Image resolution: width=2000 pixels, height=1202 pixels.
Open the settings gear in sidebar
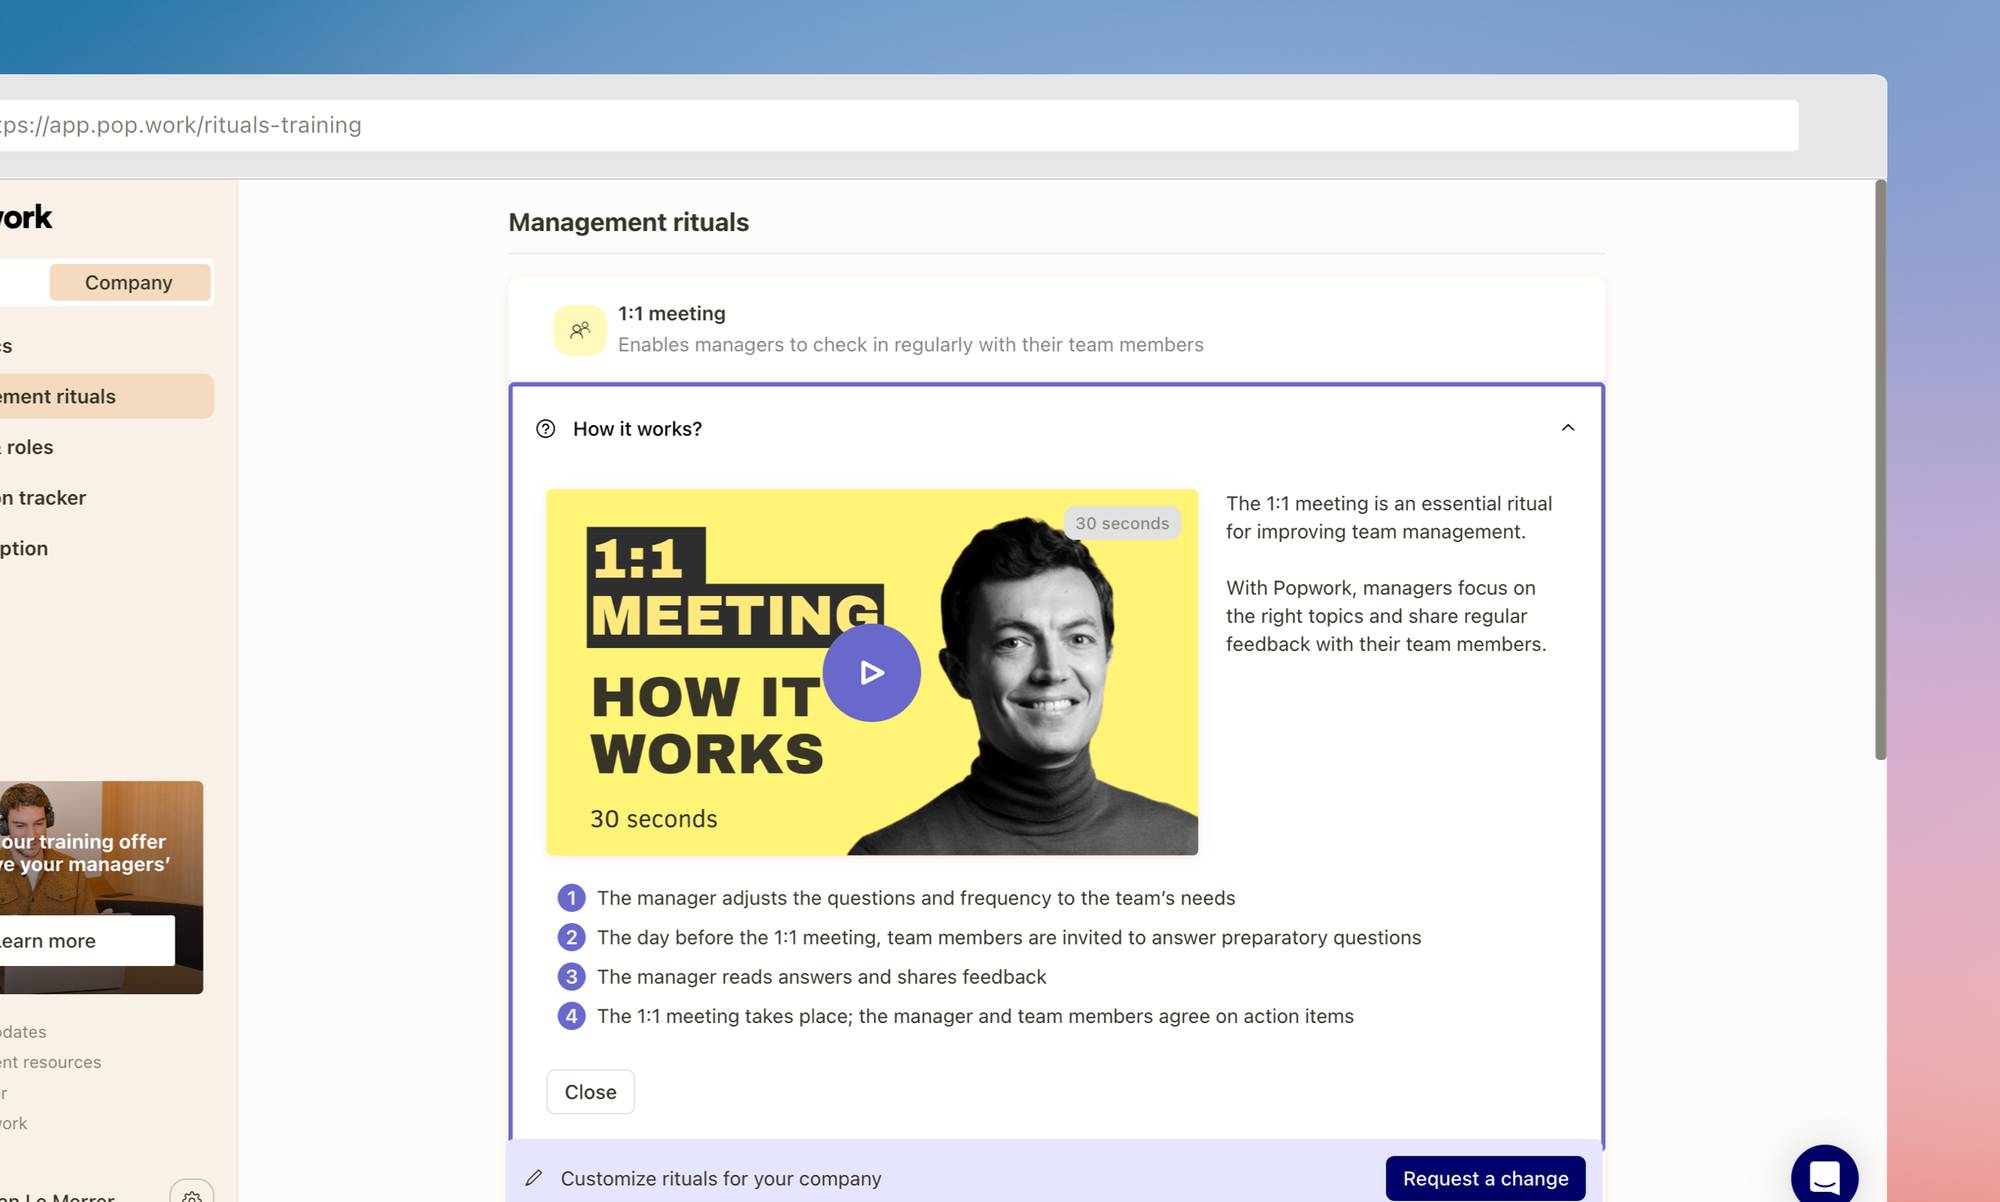click(x=192, y=1194)
